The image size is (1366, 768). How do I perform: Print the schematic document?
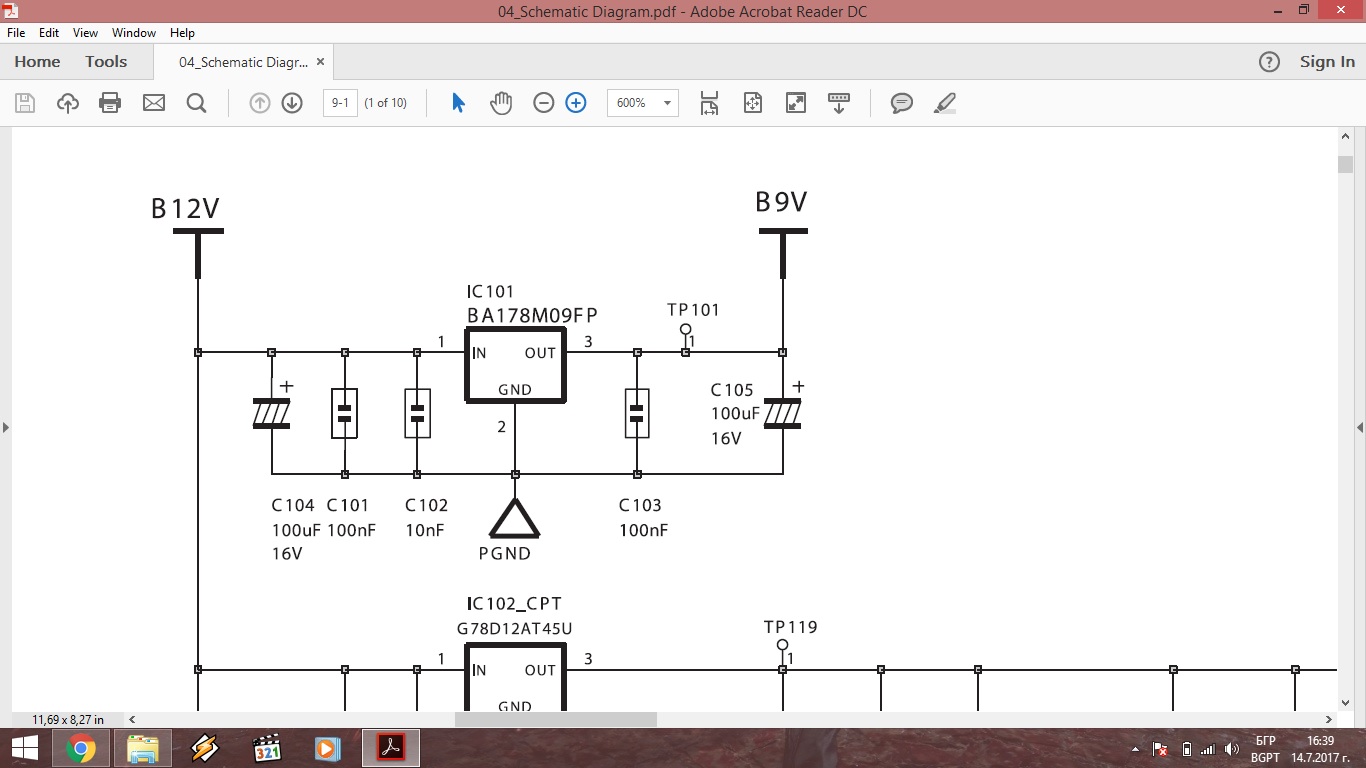pos(110,103)
